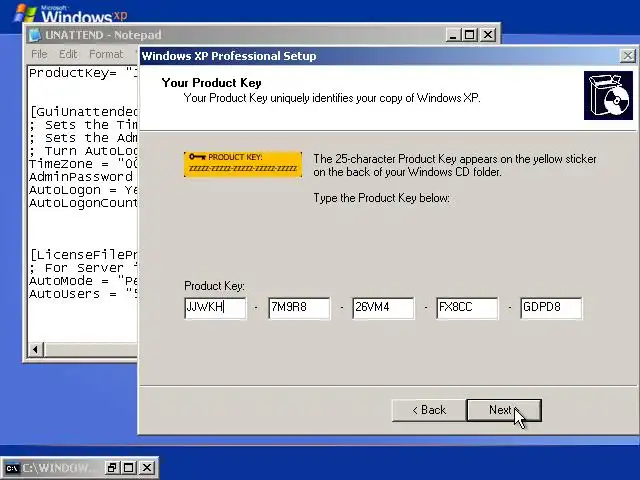
Task: Click the AutoLogon = line in Notepad
Action: pyautogui.click(x=83, y=190)
